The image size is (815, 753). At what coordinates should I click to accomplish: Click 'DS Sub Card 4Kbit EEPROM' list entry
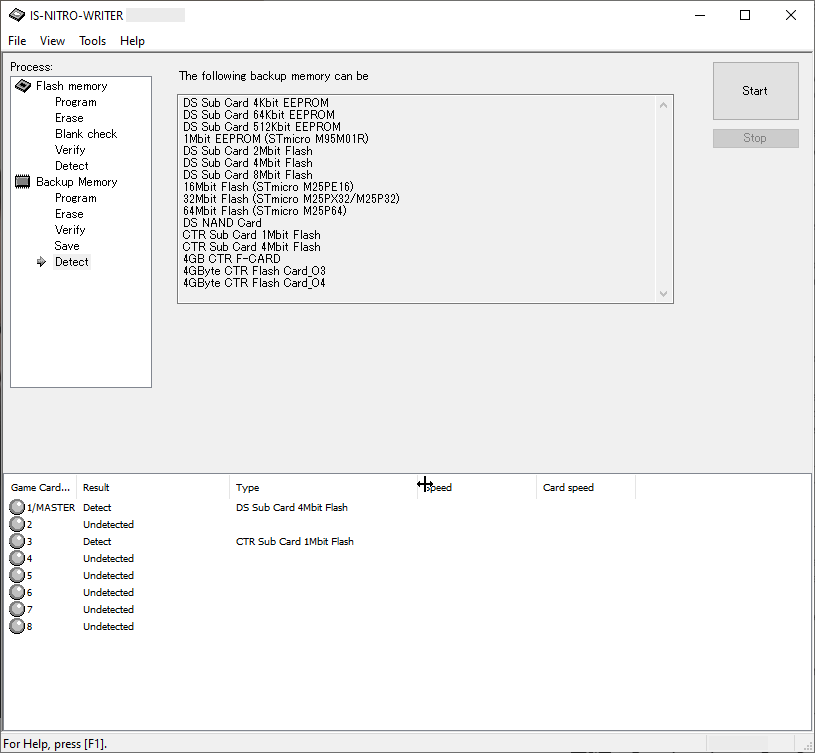[256, 103]
